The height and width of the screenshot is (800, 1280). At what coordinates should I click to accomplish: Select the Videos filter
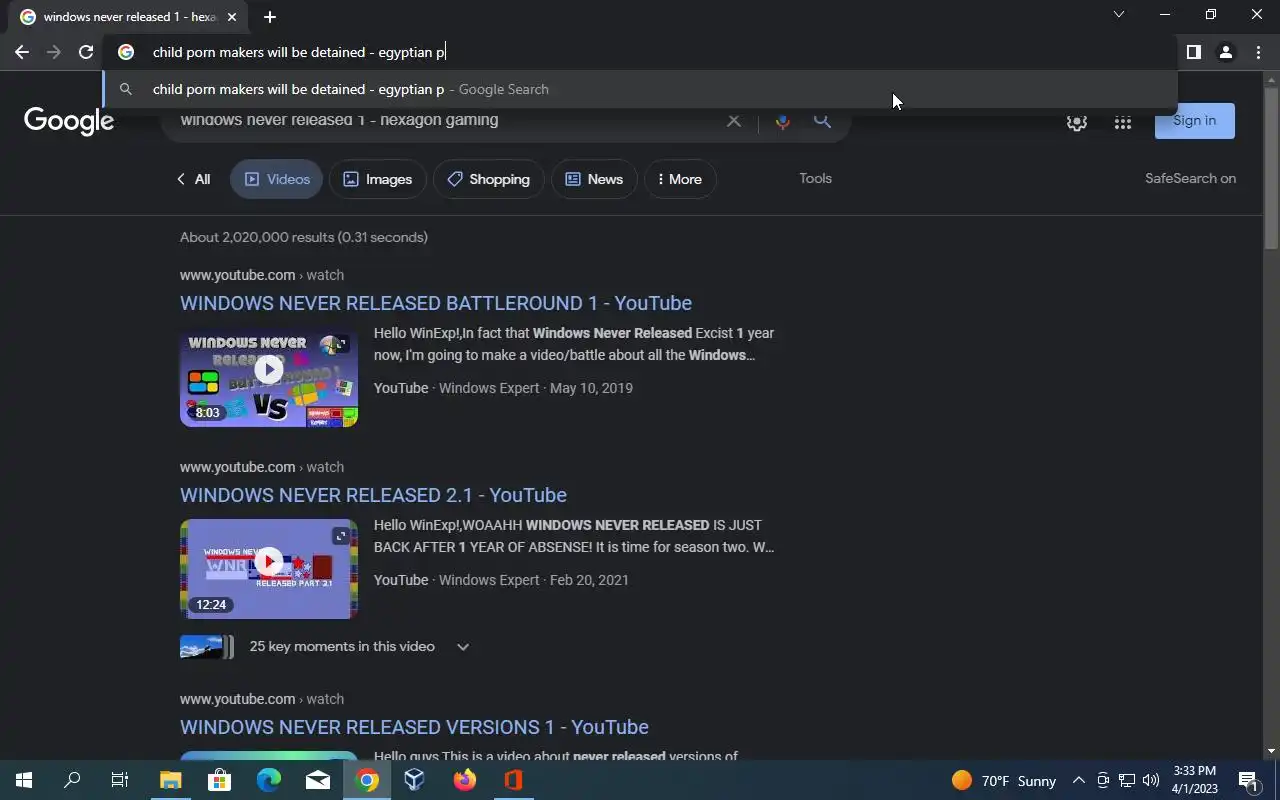277,179
